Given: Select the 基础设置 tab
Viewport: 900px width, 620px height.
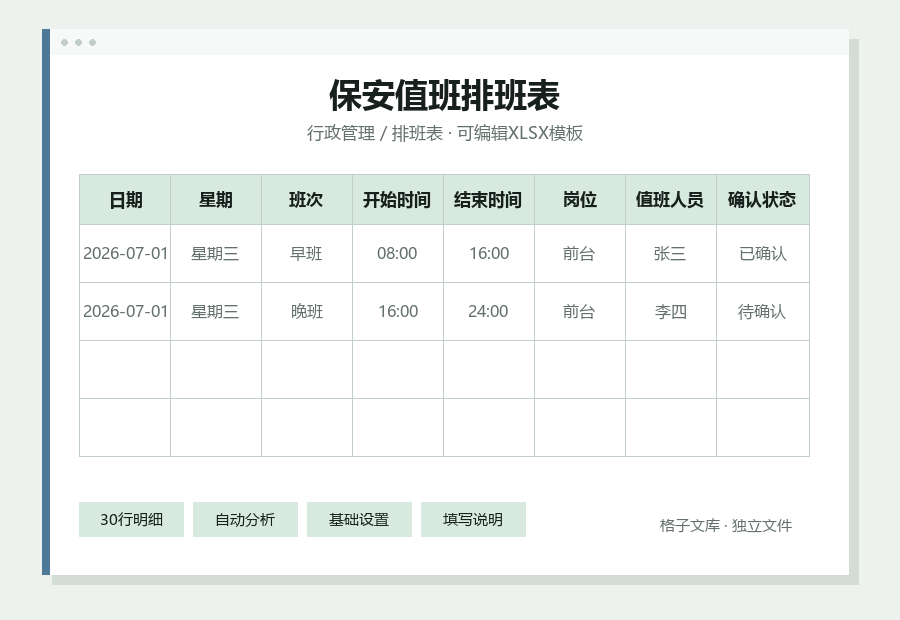Looking at the screenshot, I should coord(359,520).
